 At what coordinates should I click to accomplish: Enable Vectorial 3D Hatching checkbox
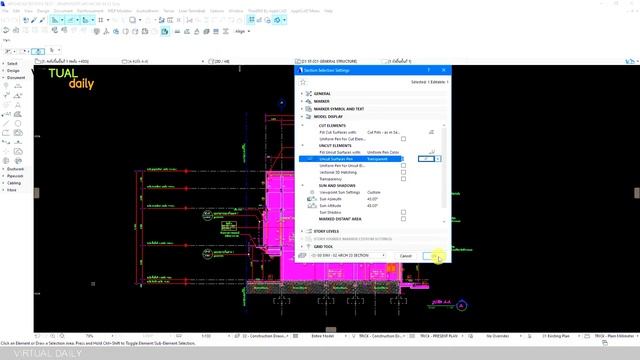403,172
